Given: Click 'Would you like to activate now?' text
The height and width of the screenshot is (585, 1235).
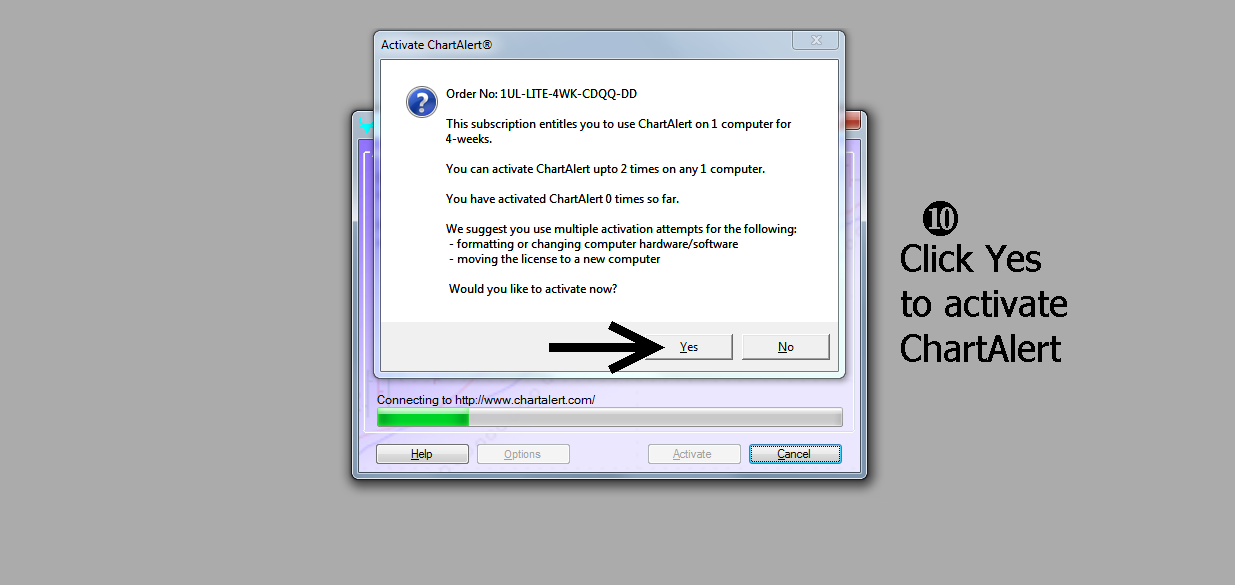Looking at the screenshot, I should tap(533, 289).
